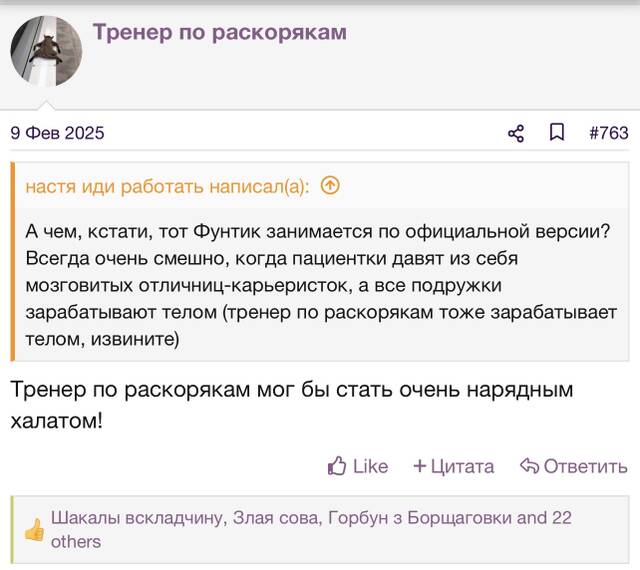Open liker Шакалы вскладчину profile

pyautogui.click(x=137, y=518)
